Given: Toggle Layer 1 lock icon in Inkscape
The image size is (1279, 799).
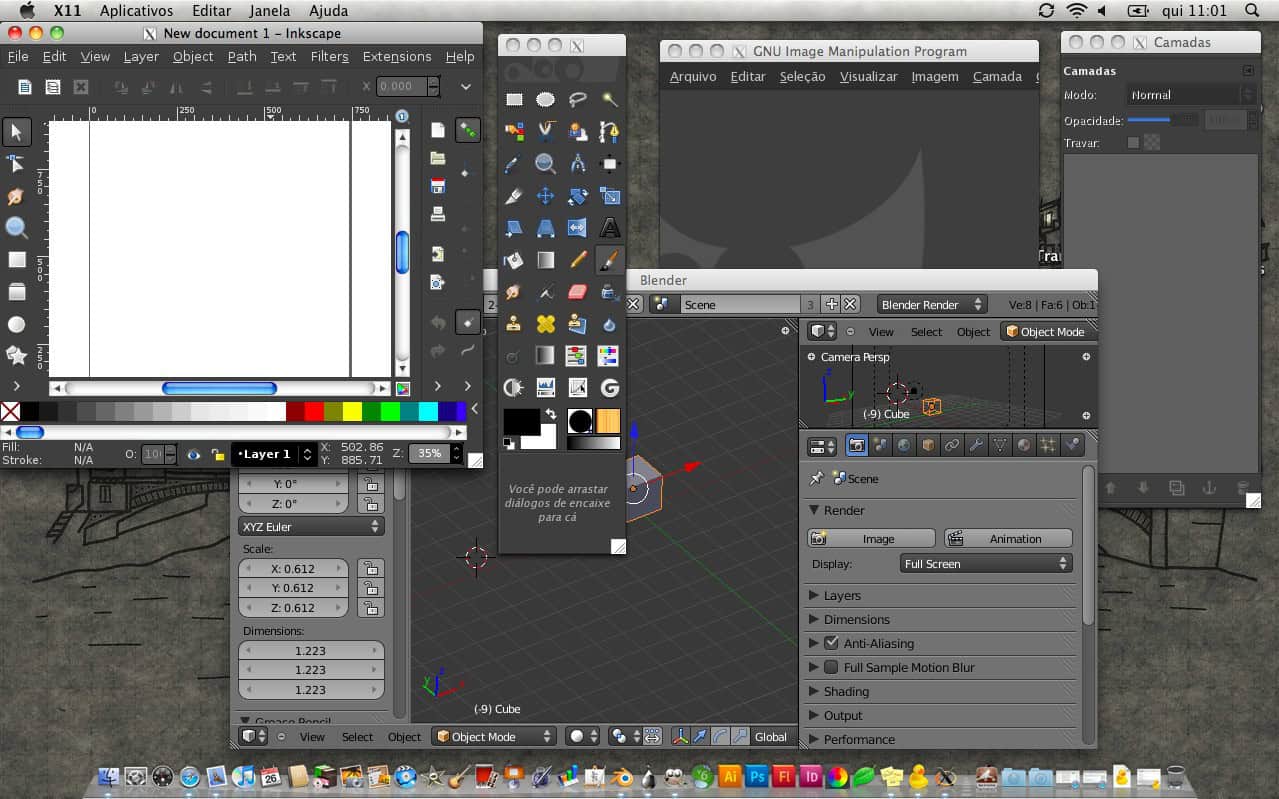Looking at the screenshot, I should coord(217,455).
